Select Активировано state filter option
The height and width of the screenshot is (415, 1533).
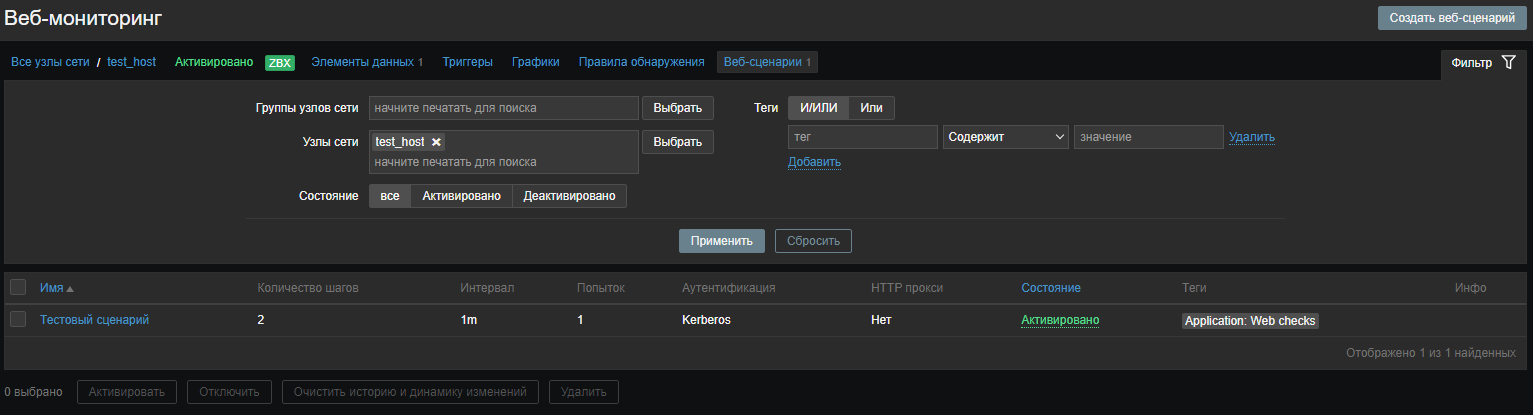click(461, 196)
